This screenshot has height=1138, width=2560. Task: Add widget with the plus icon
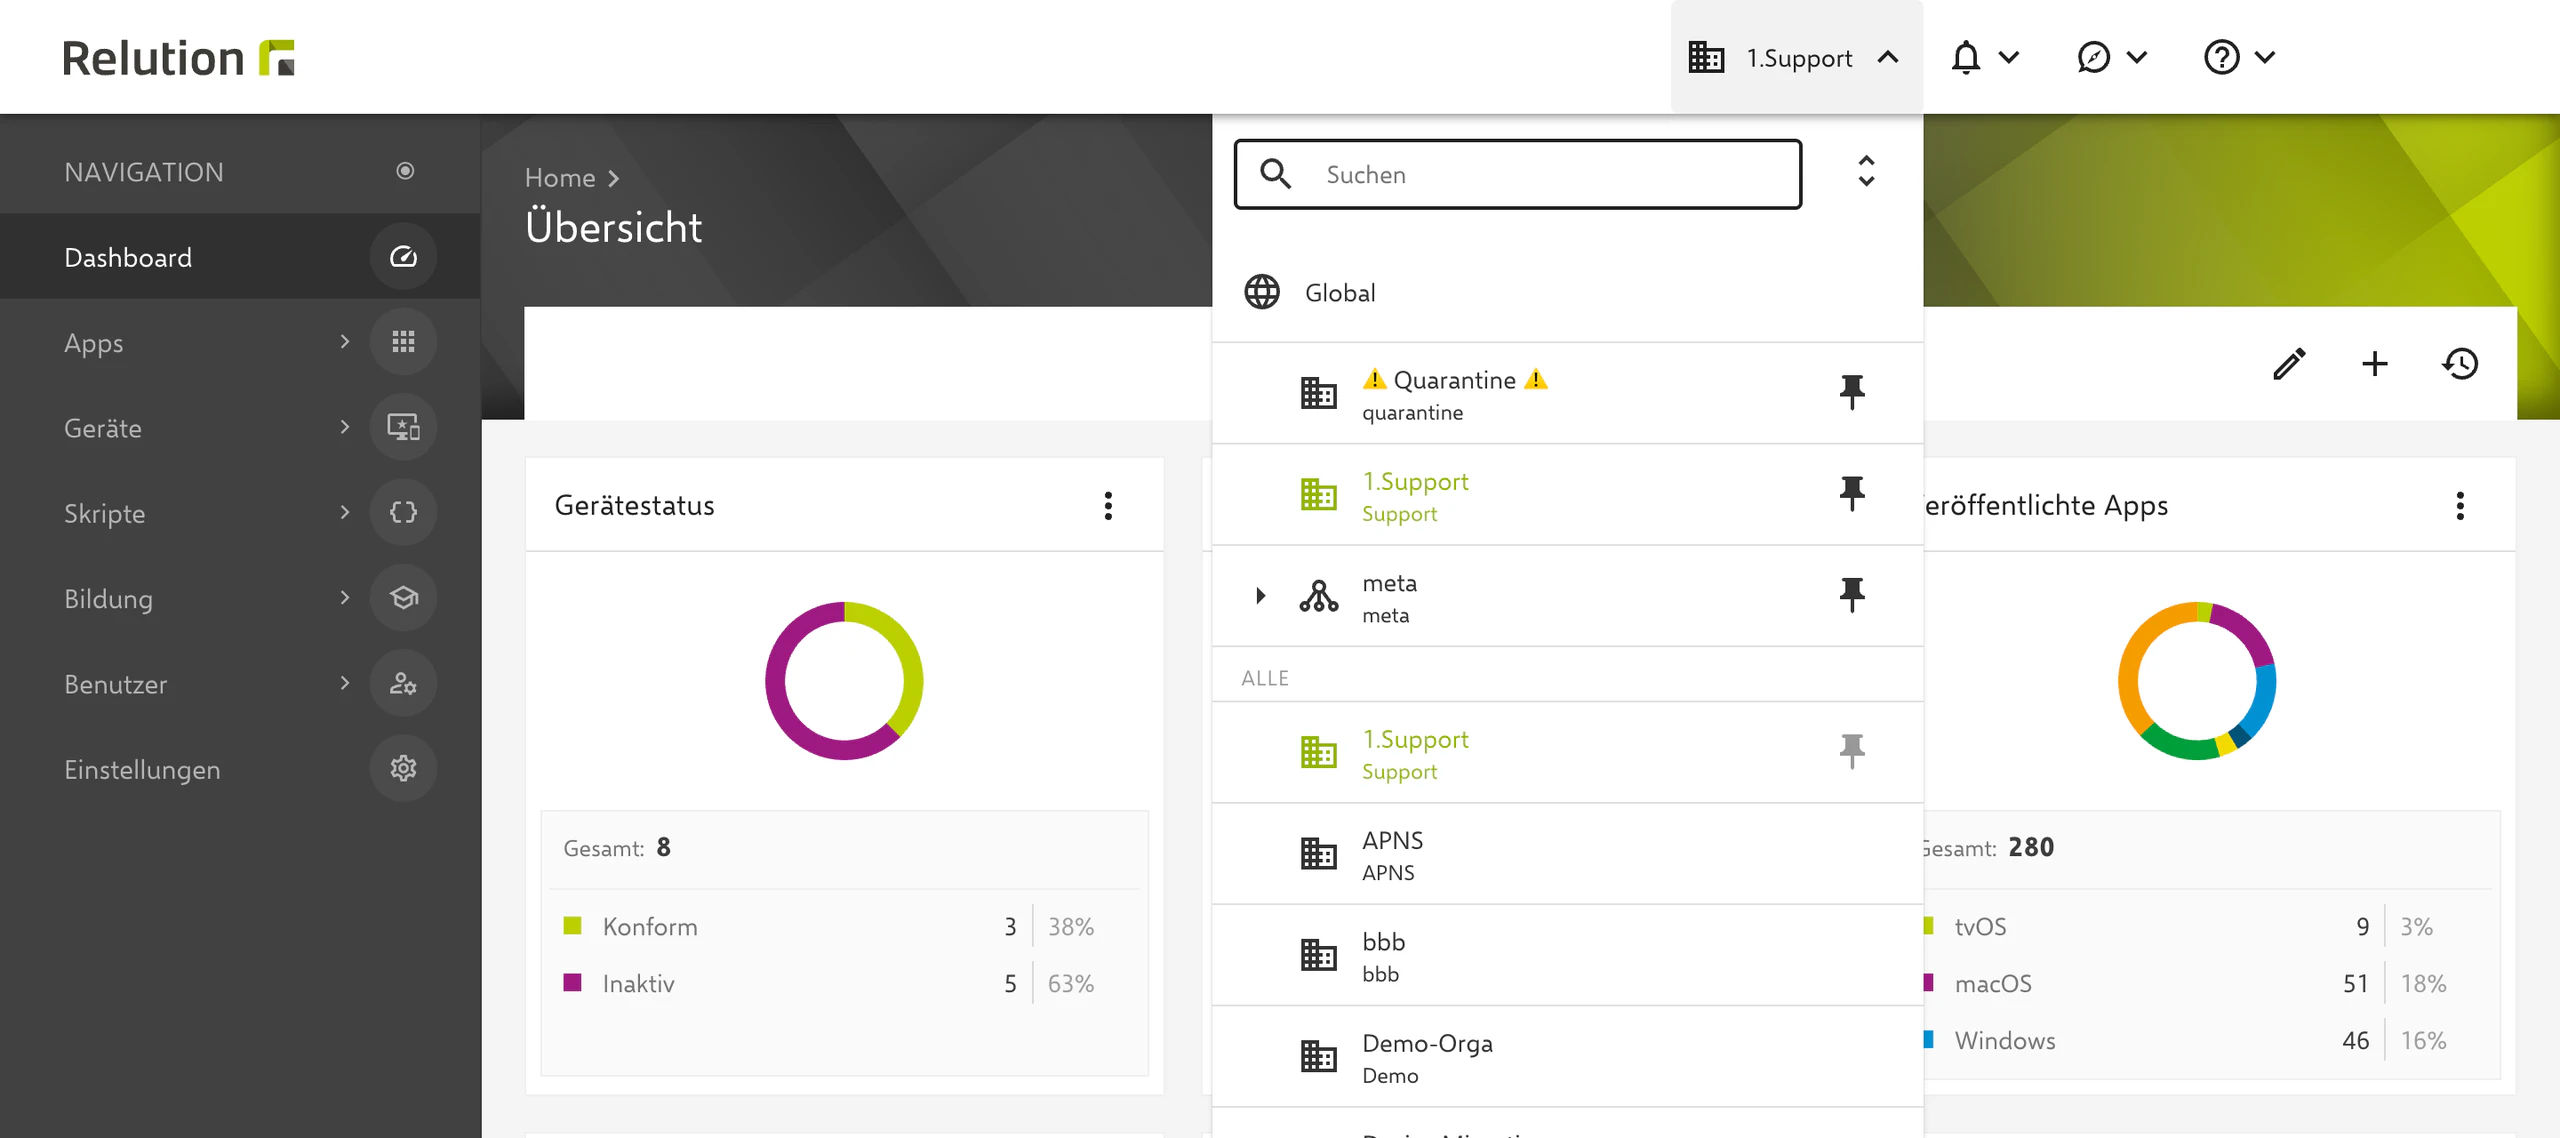2374,364
